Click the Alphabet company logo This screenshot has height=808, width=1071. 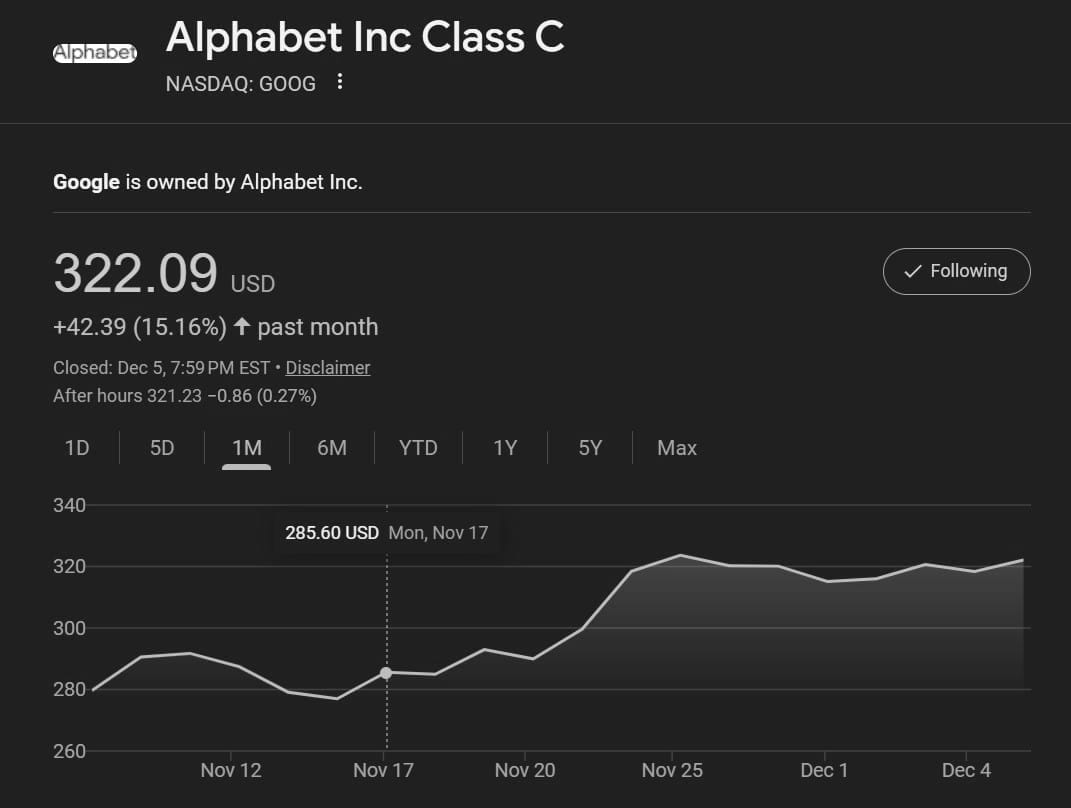95,52
